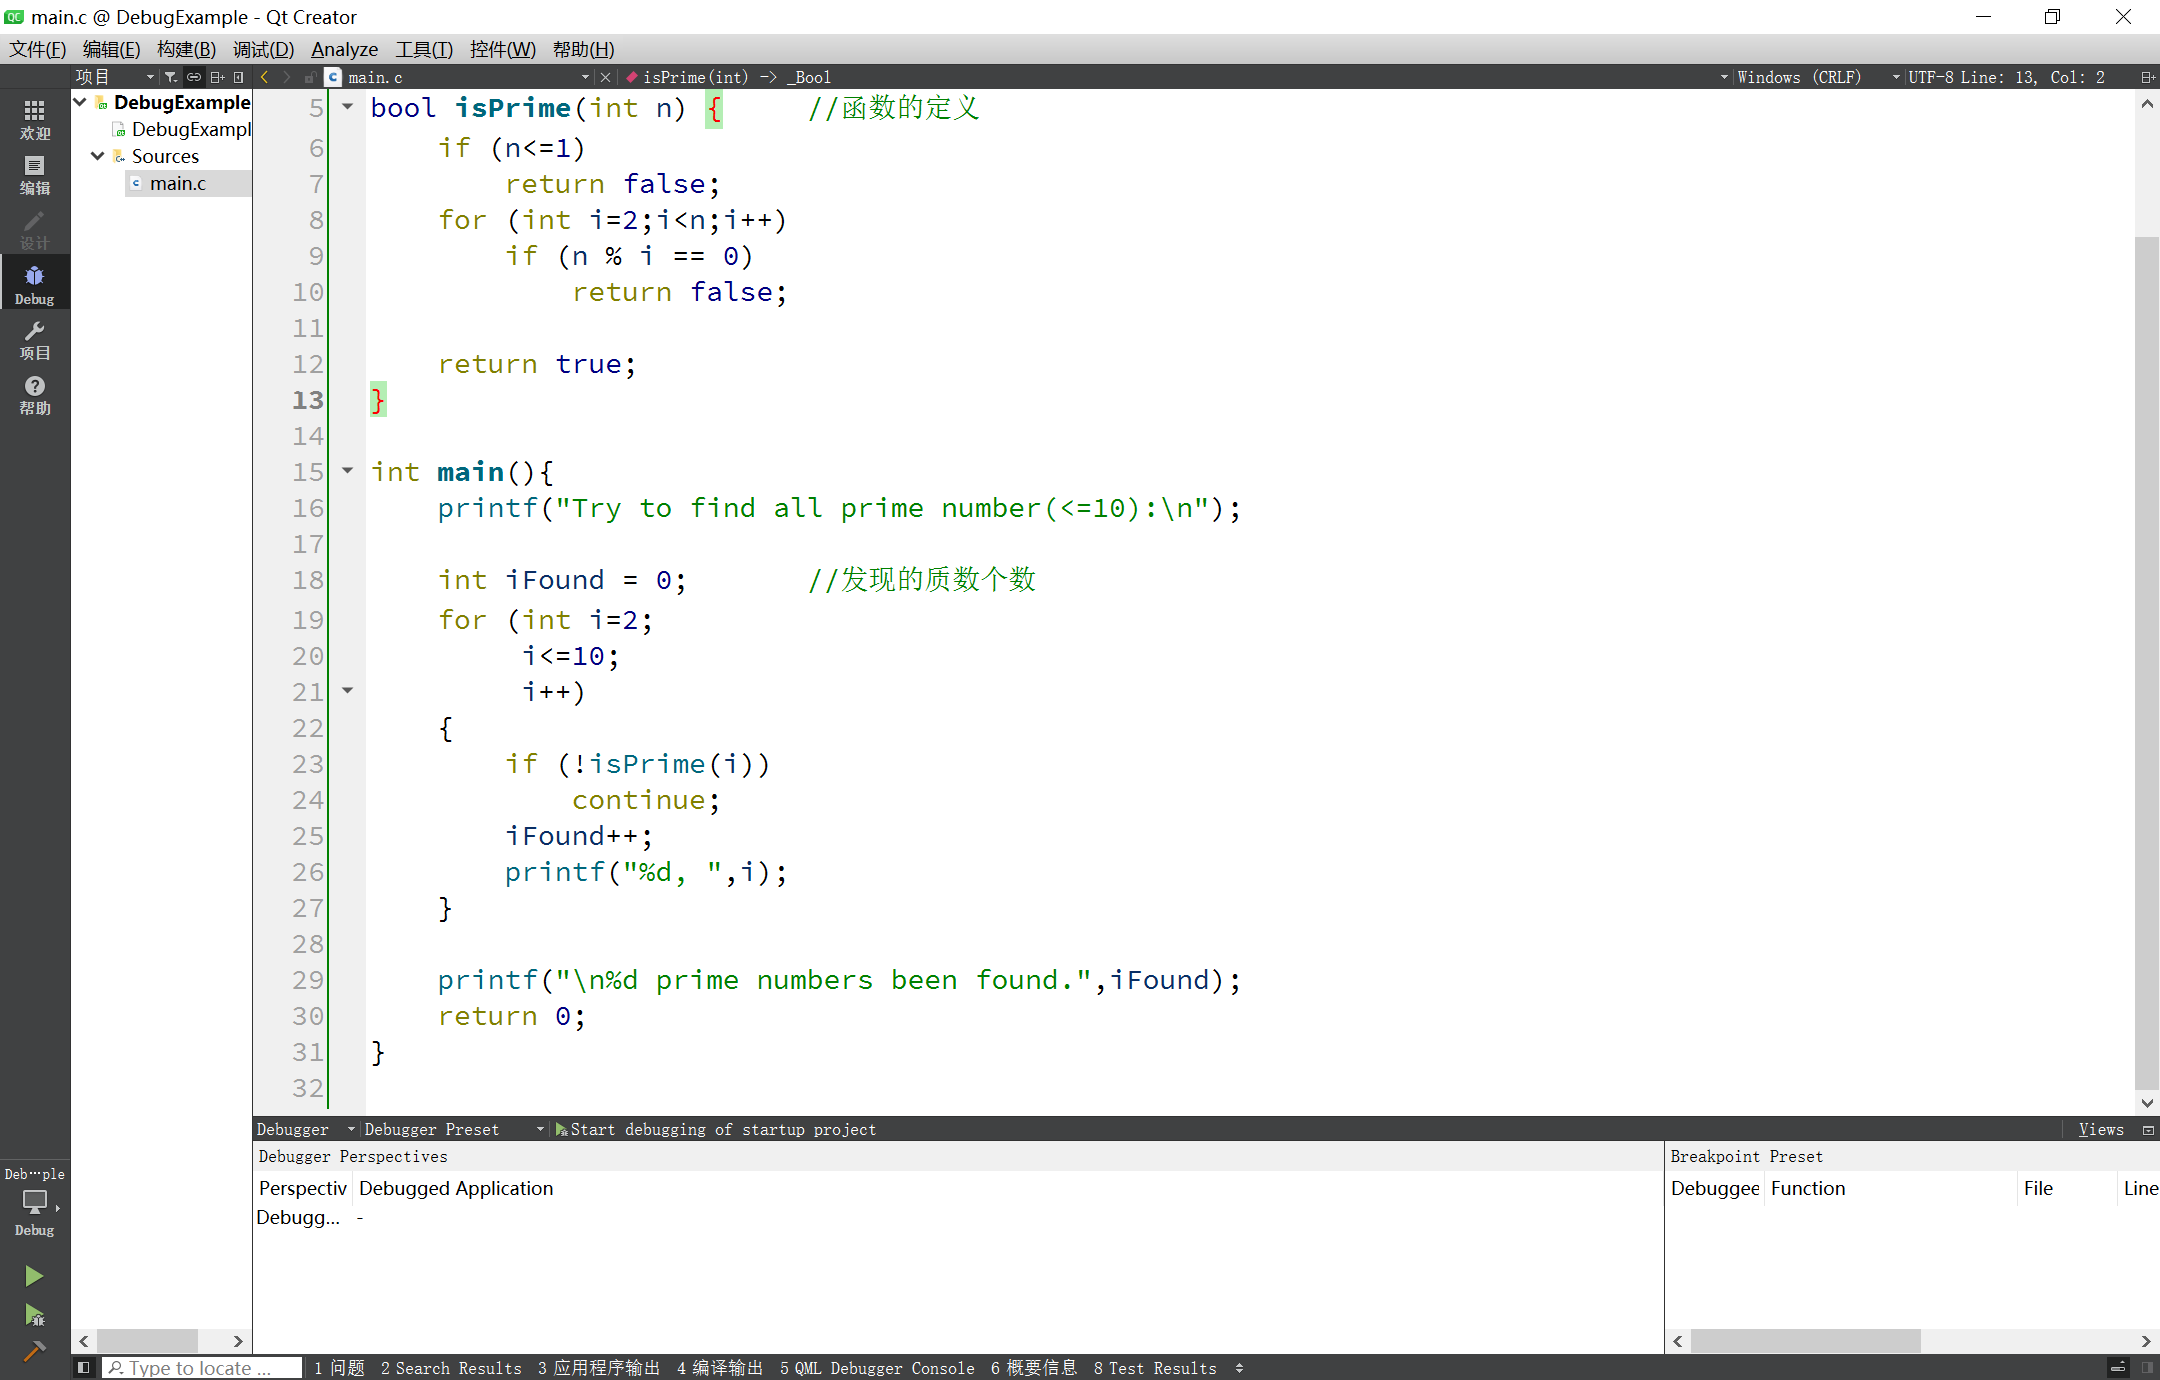Viewport: 2160px width, 1380px height.
Task: Open the 5 QML Debugger Console pane
Action: pos(877,1367)
